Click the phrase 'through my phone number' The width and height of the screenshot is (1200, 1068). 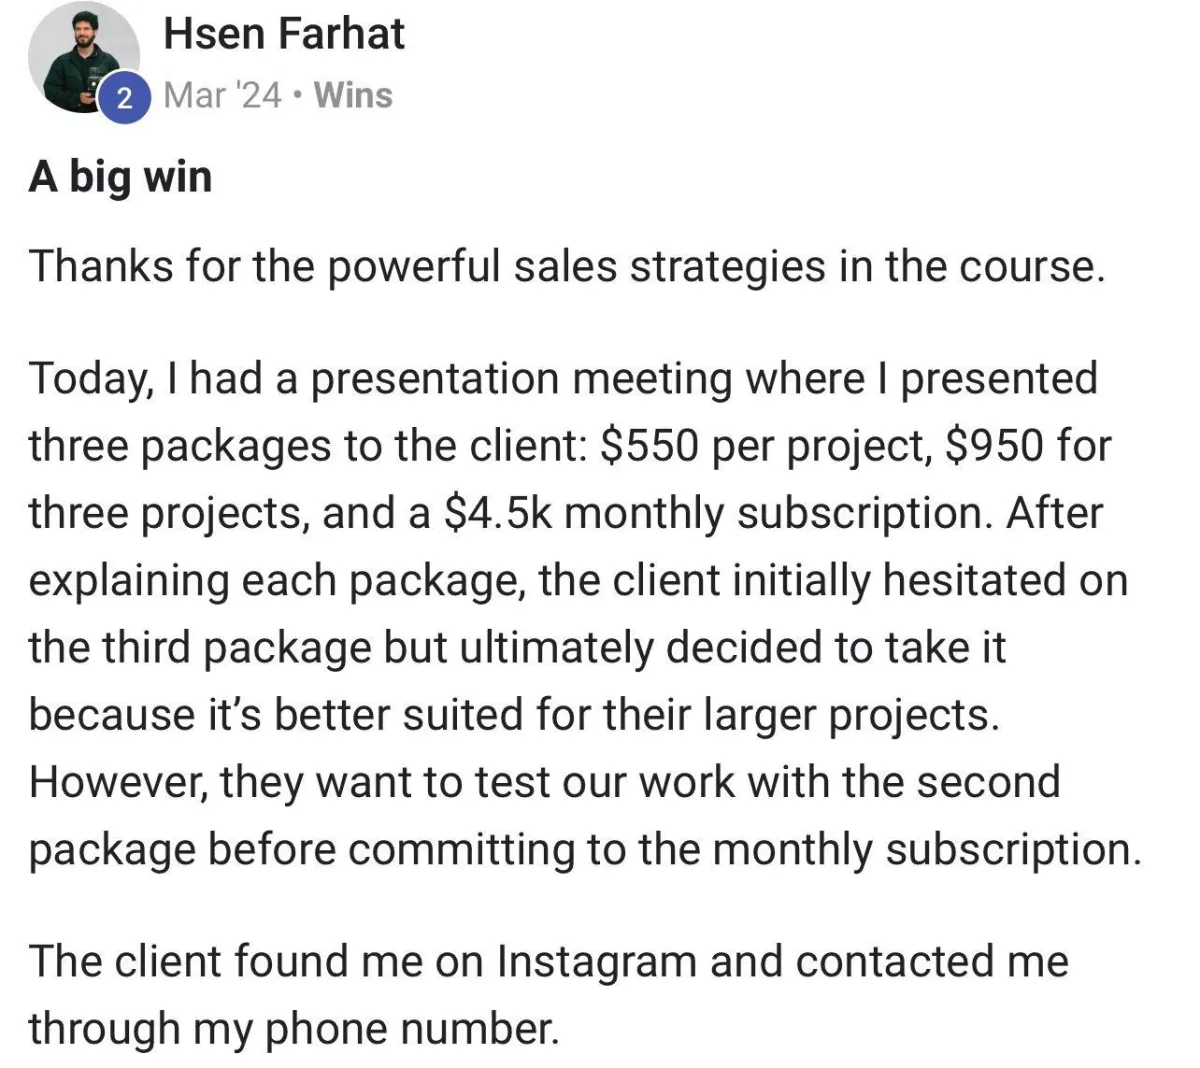coord(293,1029)
